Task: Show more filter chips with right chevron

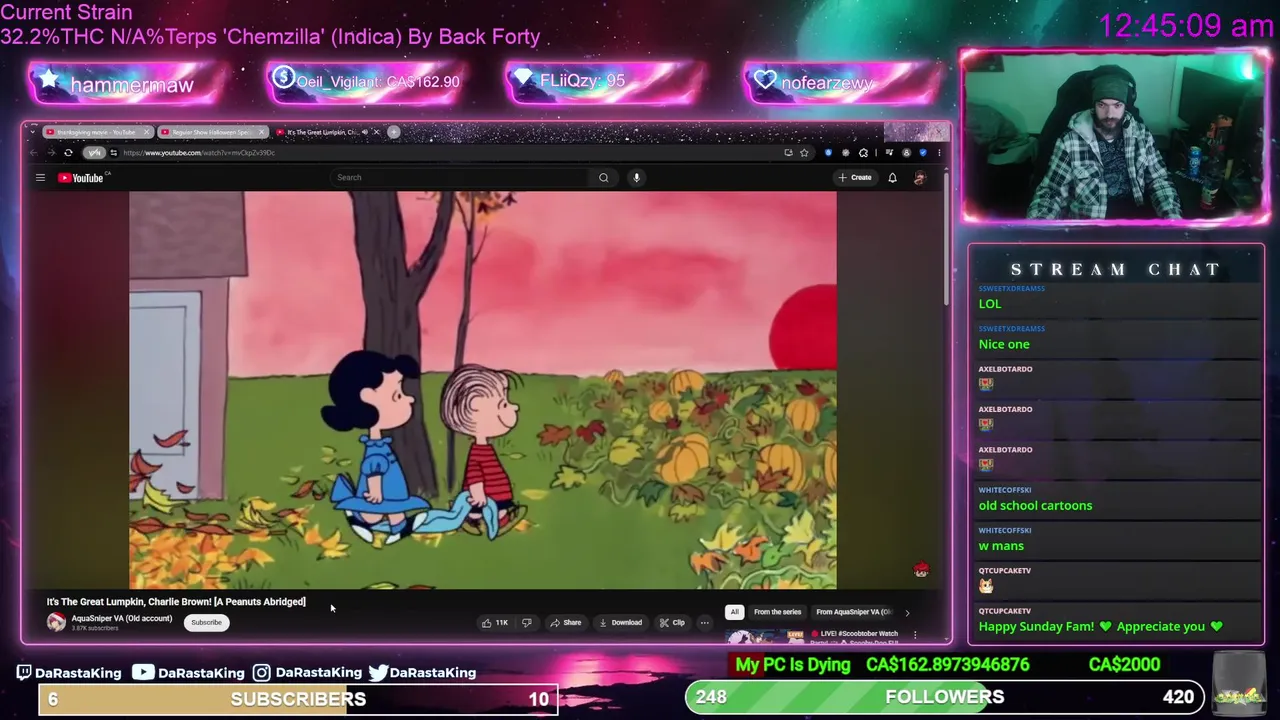Action: (x=907, y=613)
